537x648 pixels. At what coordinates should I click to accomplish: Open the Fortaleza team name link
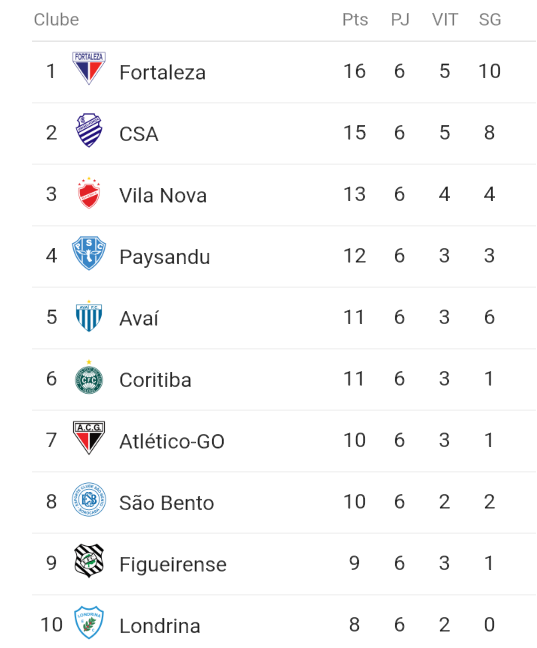point(162,72)
